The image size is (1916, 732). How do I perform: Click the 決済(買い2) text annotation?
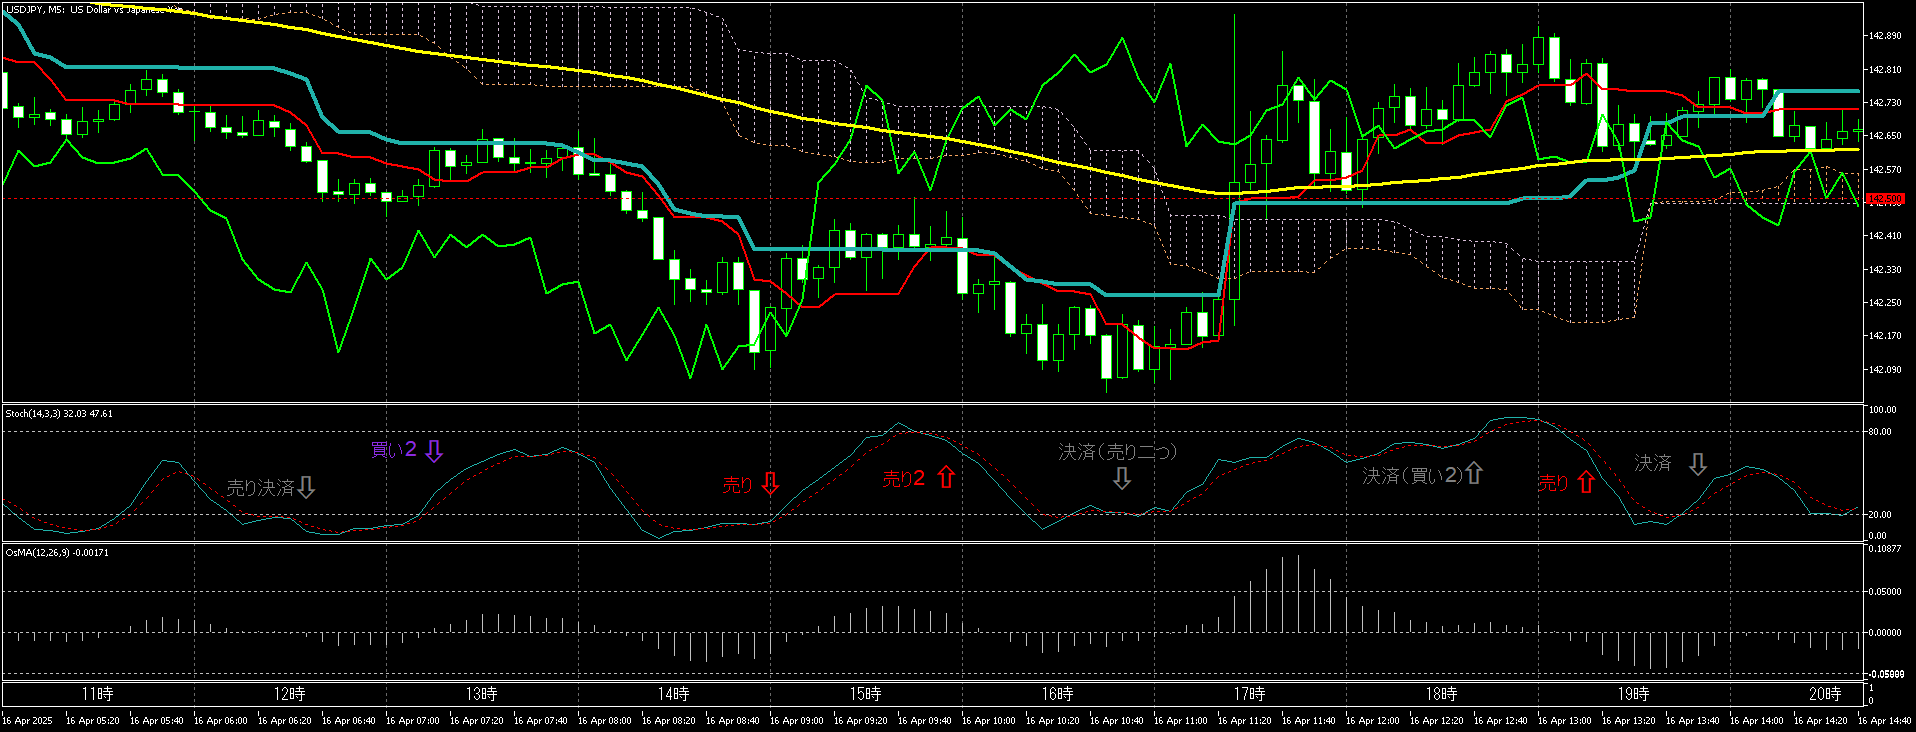pos(1412,476)
